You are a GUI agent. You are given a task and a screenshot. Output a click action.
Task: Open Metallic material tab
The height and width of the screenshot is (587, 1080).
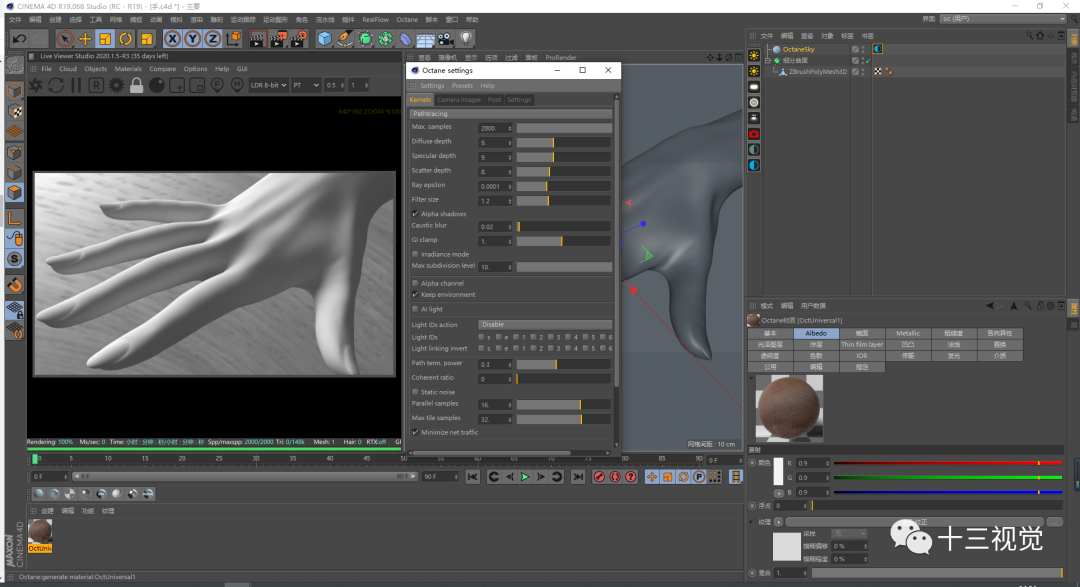point(908,333)
